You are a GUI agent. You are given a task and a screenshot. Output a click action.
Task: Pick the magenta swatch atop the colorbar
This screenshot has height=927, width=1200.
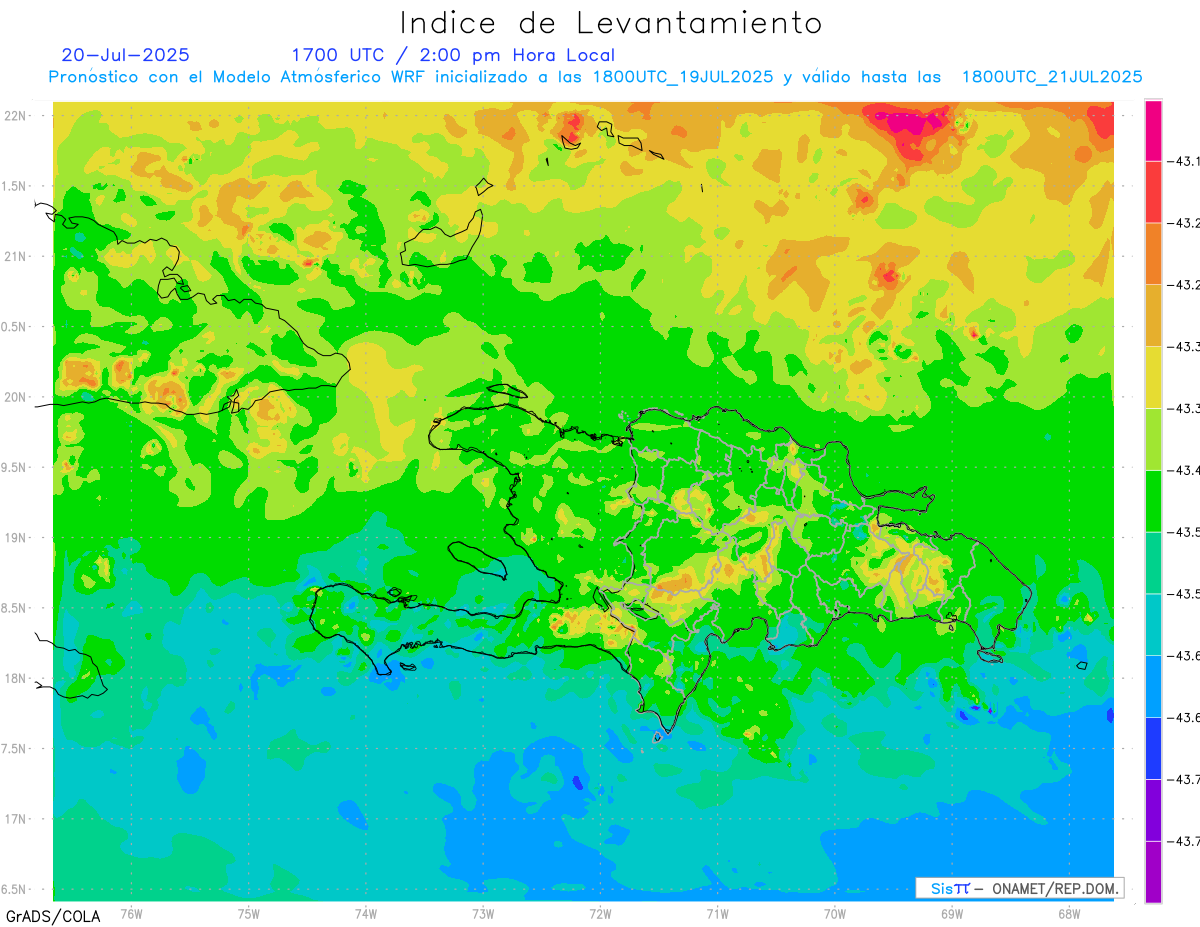pyautogui.click(x=1153, y=130)
